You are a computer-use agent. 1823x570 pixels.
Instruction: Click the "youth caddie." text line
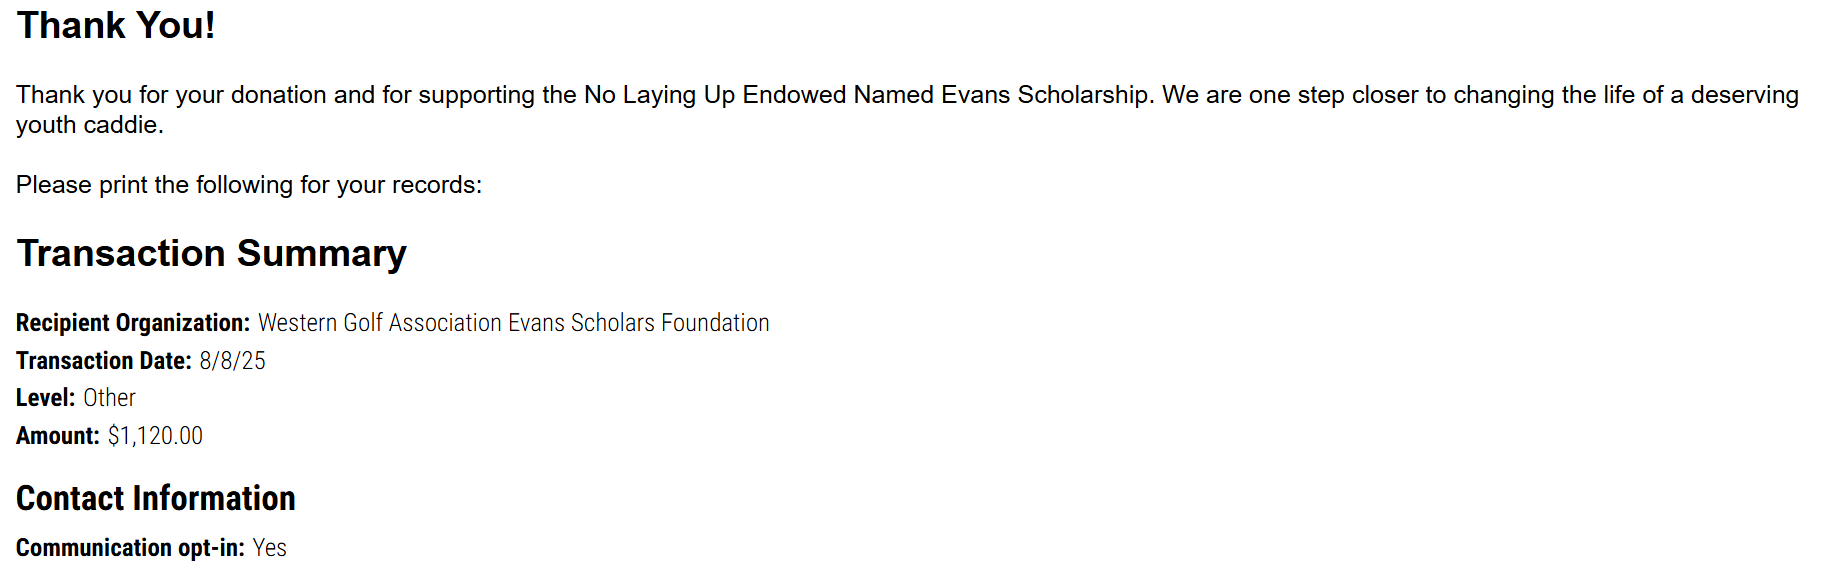89,125
